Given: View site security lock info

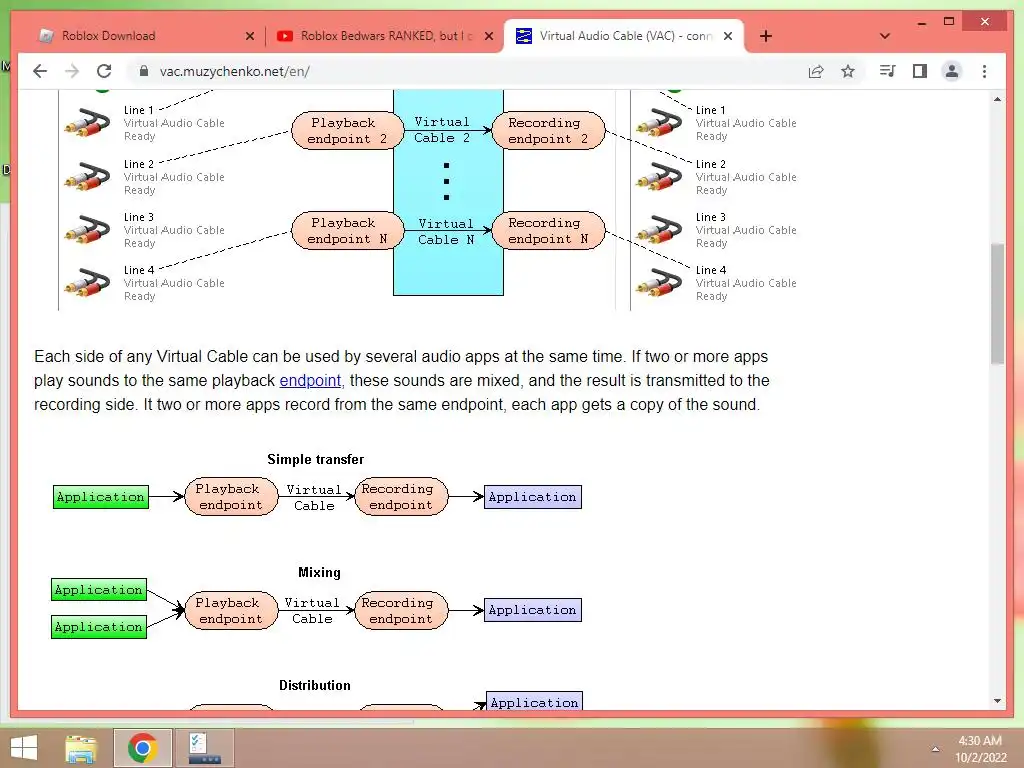Looking at the screenshot, I should [x=144, y=71].
